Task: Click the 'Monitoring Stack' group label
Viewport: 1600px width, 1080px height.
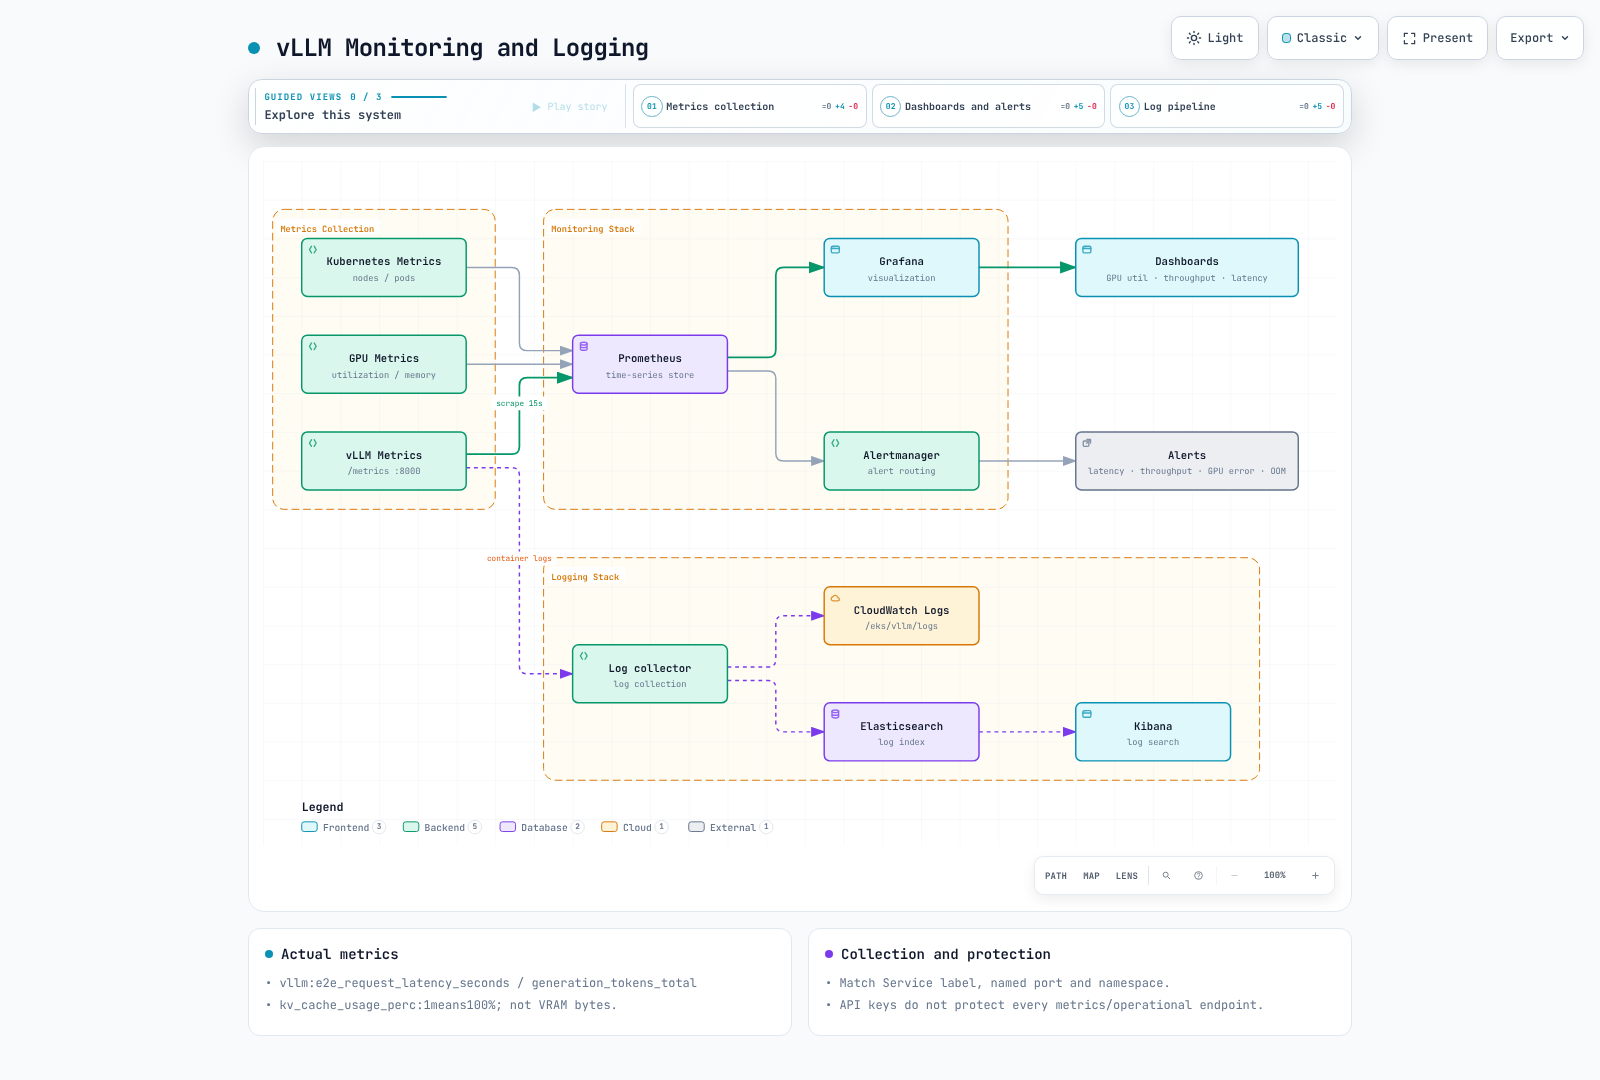Action: tap(593, 229)
